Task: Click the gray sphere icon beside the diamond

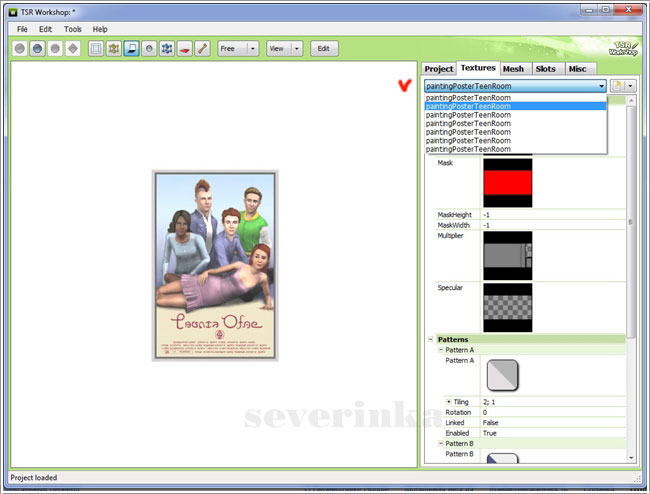Action: point(55,48)
